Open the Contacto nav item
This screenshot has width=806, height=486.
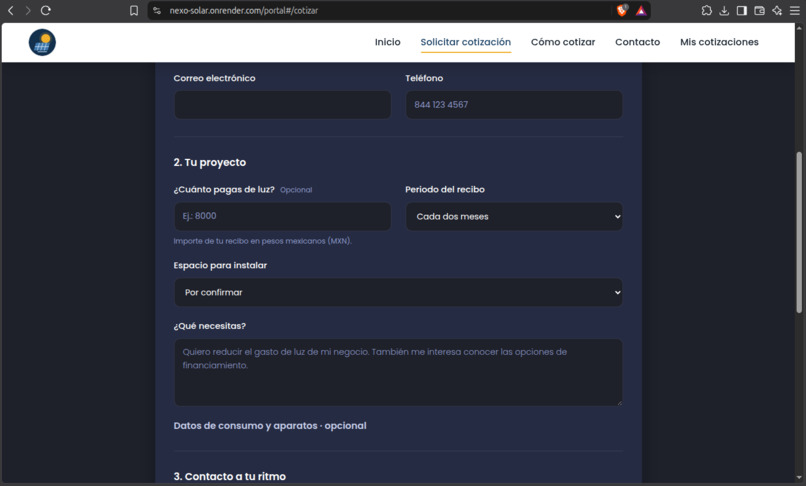(x=637, y=42)
